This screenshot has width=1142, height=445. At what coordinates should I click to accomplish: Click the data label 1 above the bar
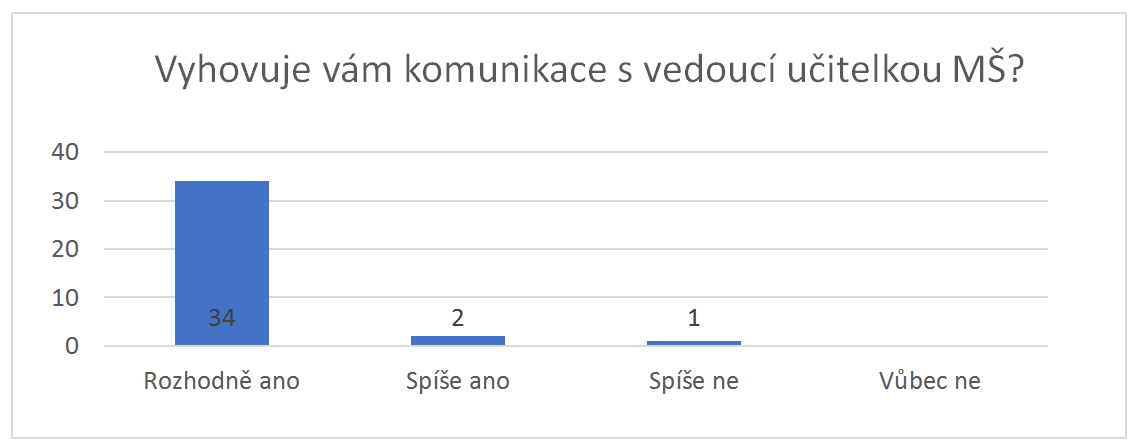point(694,319)
